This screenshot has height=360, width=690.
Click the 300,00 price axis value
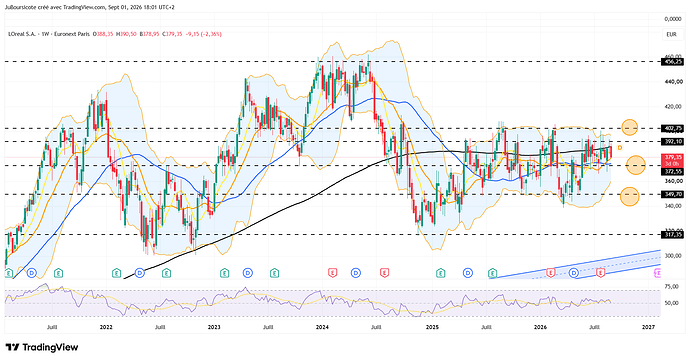point(674,255)
